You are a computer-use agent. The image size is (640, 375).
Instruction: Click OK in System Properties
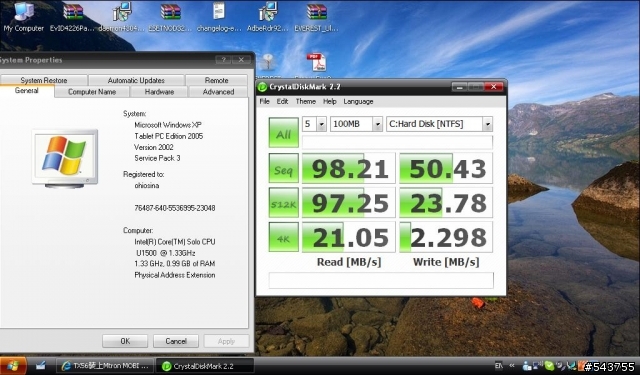pos(125,341)
